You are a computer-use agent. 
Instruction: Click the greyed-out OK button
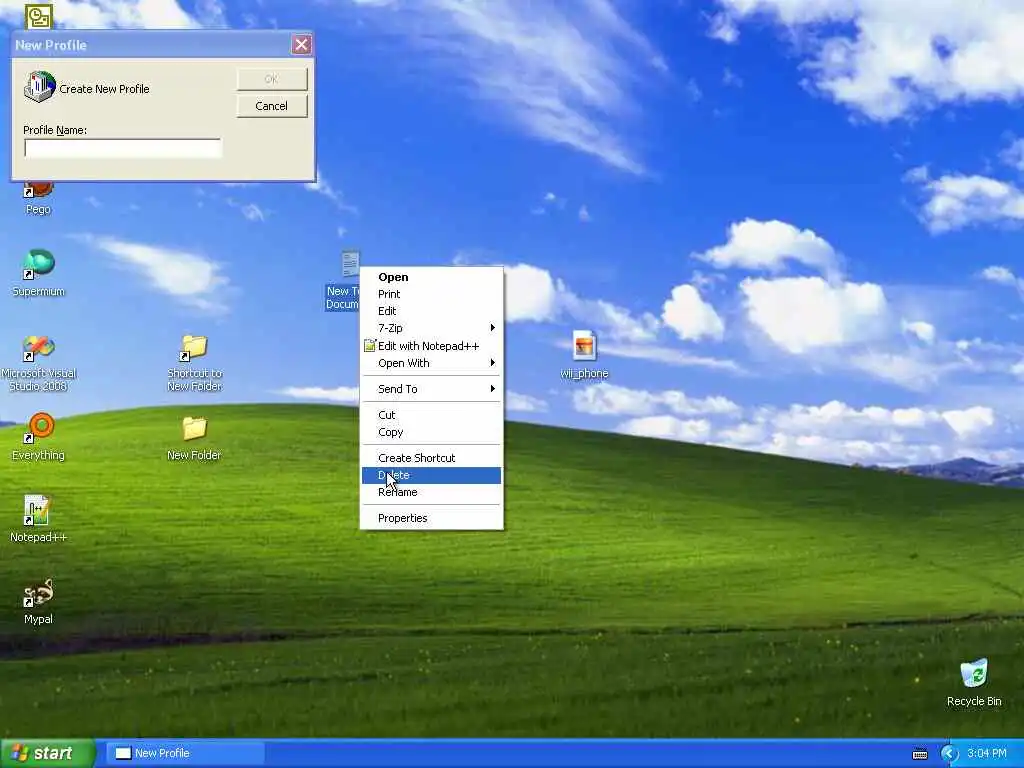272,79
